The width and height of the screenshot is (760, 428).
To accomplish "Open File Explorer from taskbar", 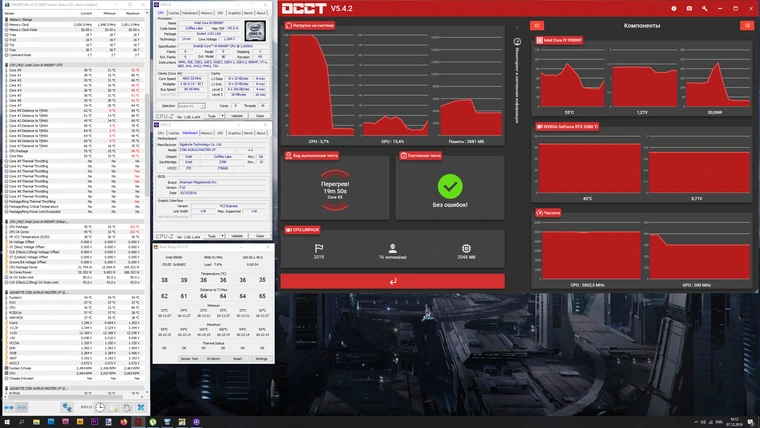I will point(36,422).
